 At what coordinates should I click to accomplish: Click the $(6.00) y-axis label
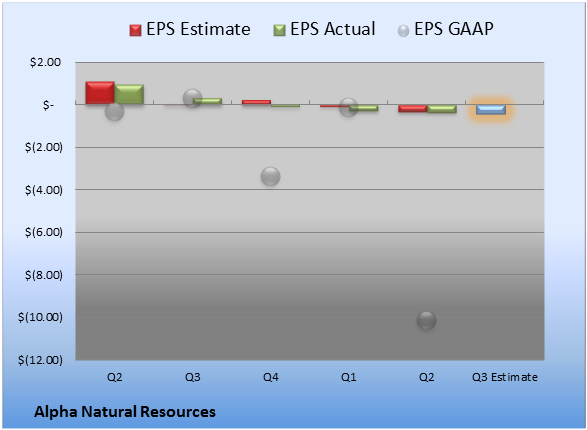click(x=44, y=232)
